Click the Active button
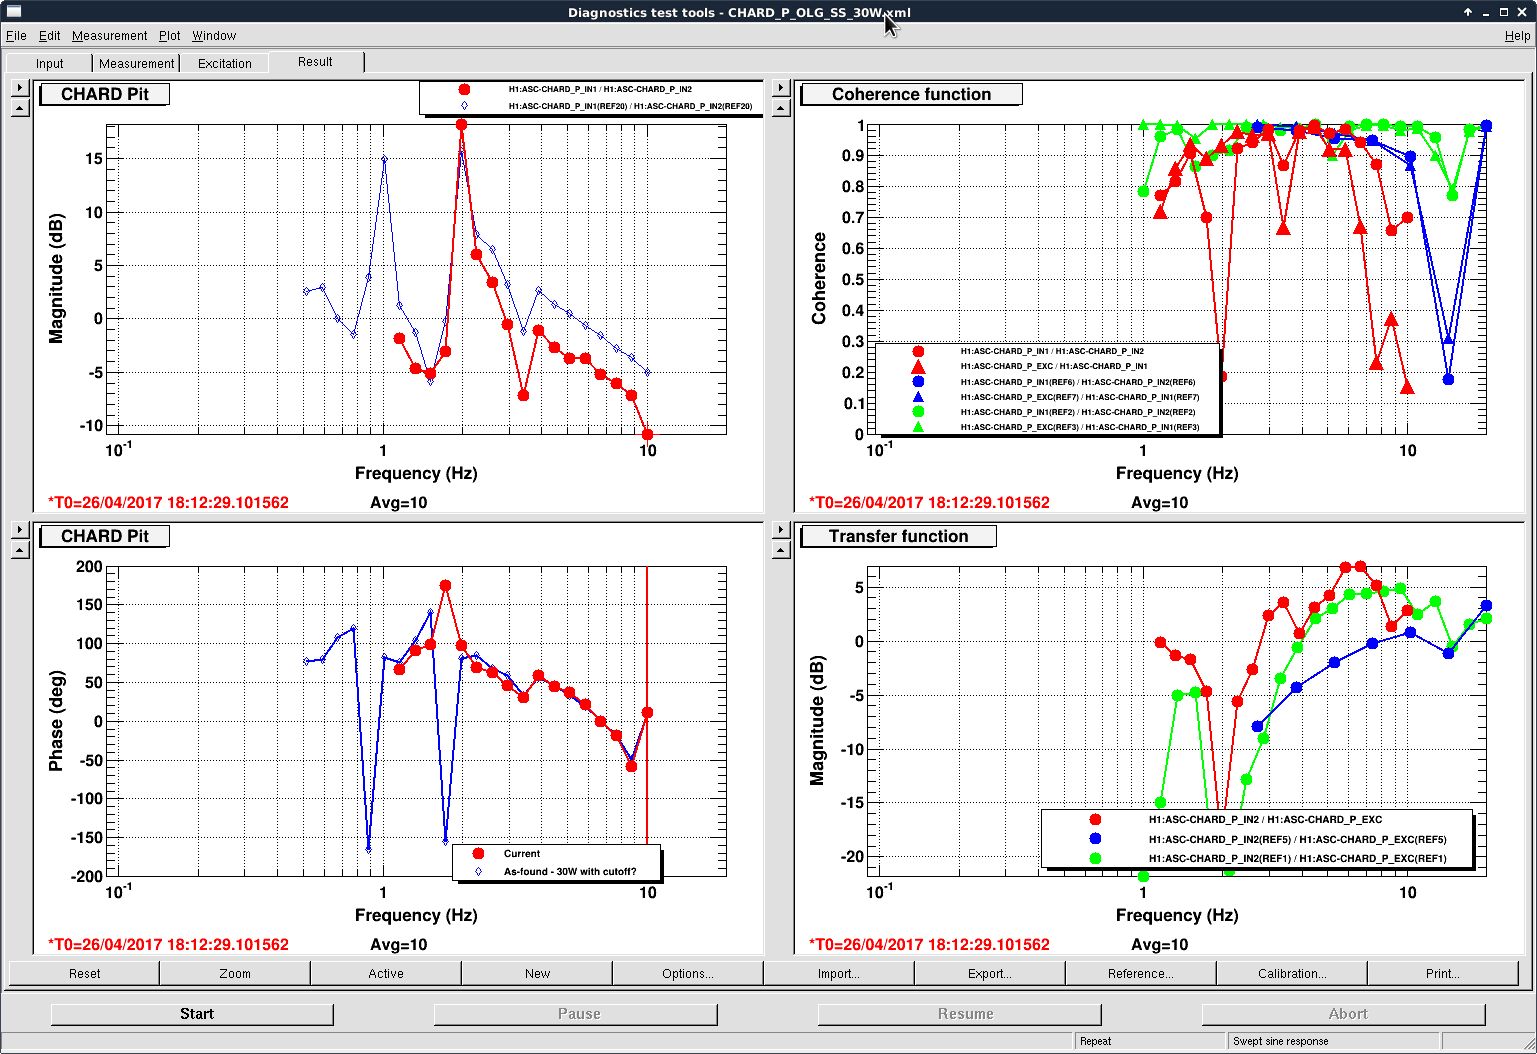The width and height of the screenshot is (1537, 1054). tap(386, 973)
